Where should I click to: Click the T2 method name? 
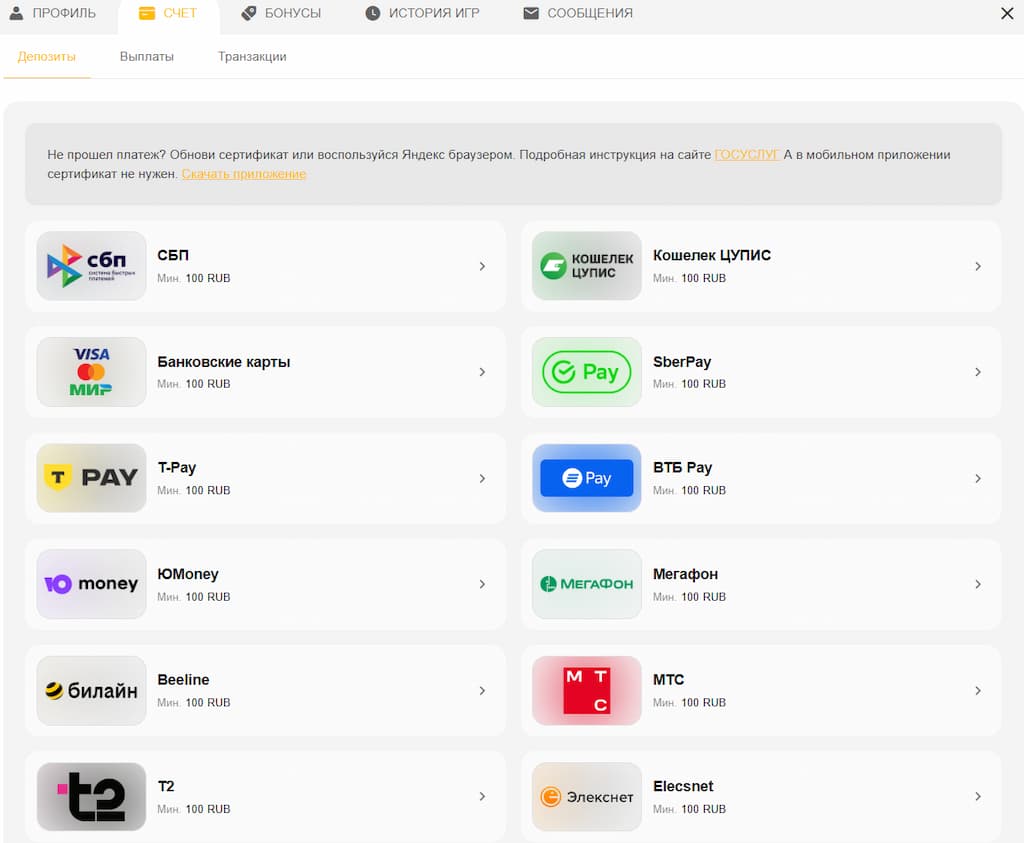166,786
